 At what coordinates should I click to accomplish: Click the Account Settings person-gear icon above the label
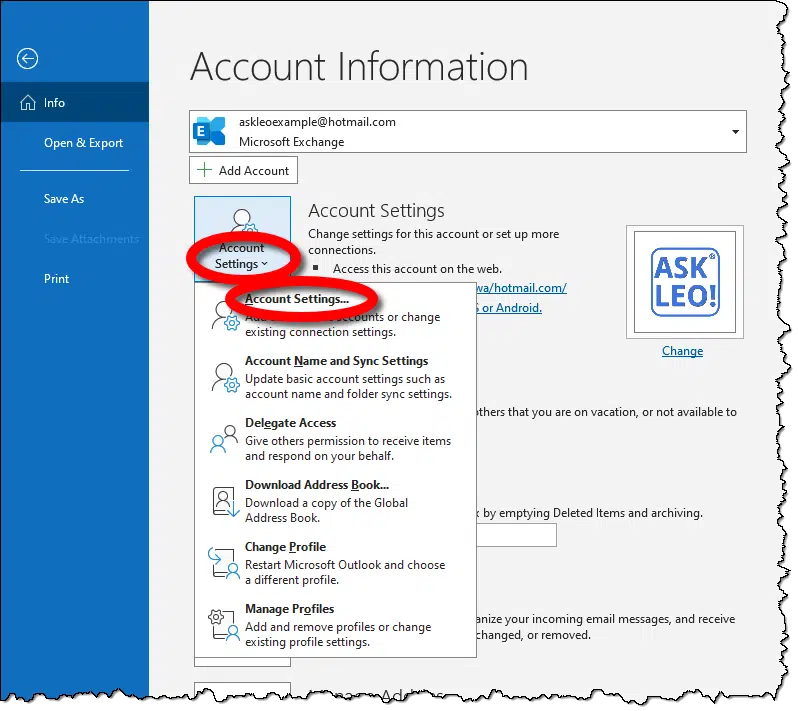pyautogui.click(x=244, y=221)
